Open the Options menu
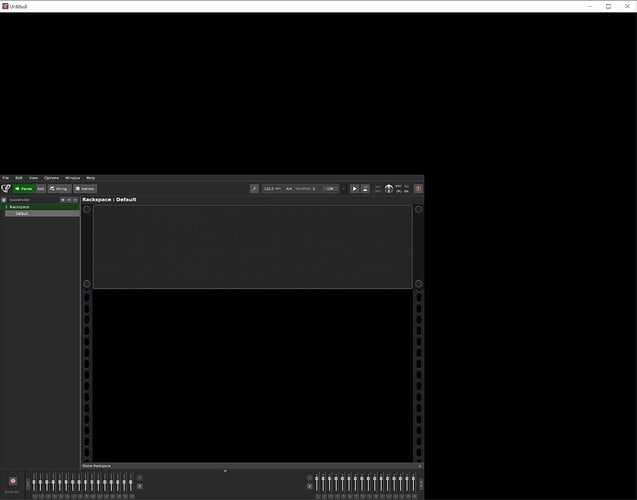637x500 pixels. [x=51, y=178]
